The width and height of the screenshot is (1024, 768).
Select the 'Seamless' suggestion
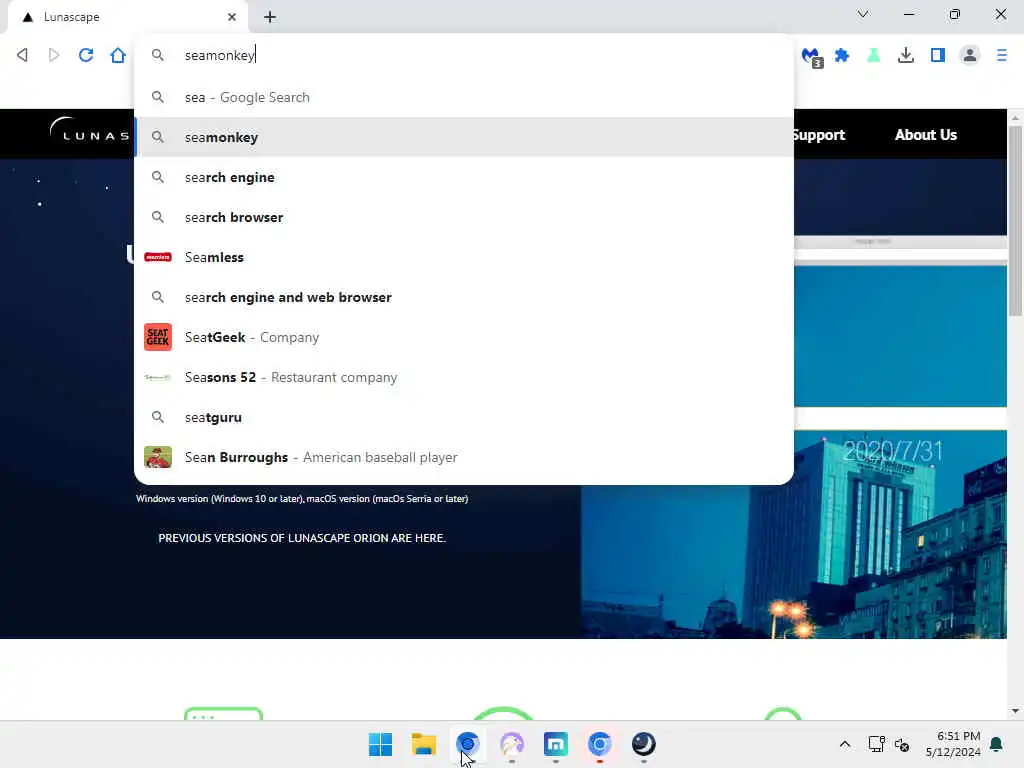pyautogui.click(x=464, y=257)
